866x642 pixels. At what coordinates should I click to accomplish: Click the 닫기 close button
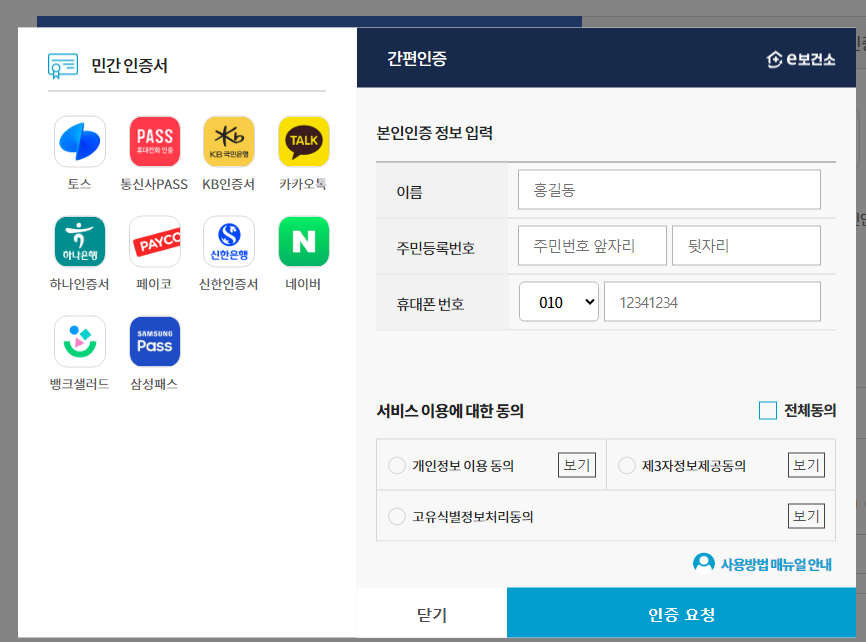[432, 614]
